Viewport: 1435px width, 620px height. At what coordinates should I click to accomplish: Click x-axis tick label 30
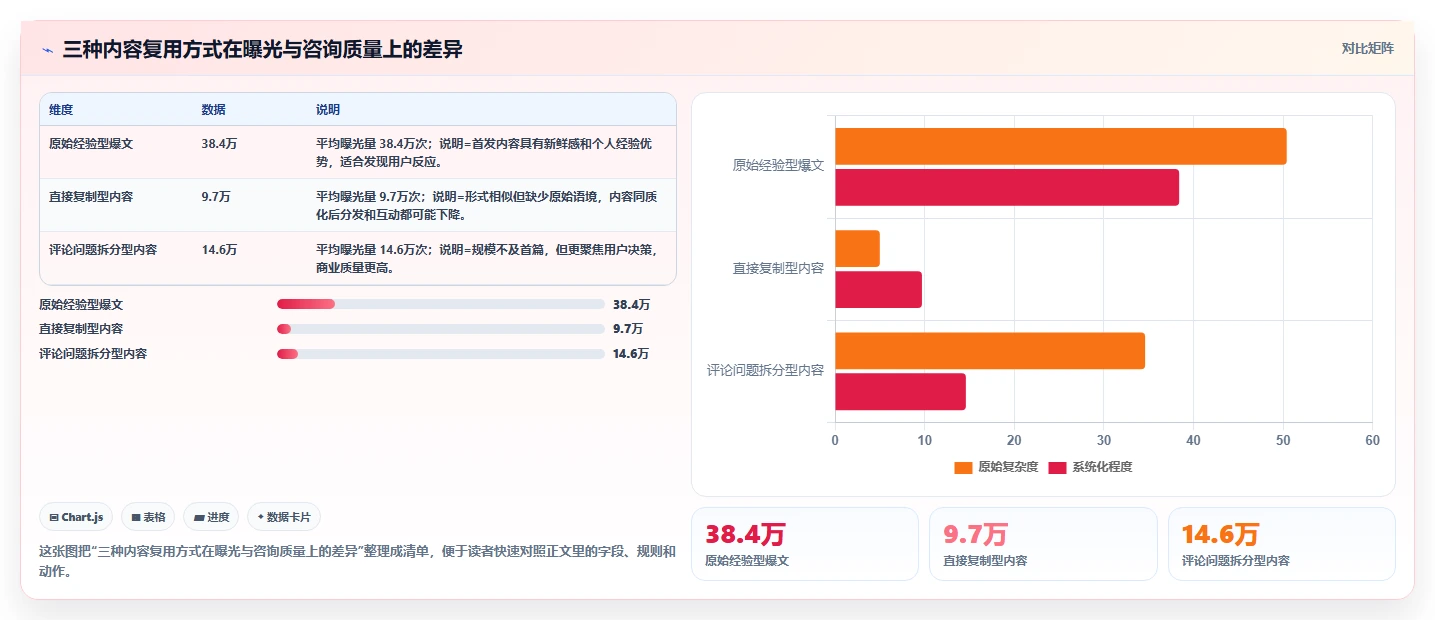tap(1103, 440)
